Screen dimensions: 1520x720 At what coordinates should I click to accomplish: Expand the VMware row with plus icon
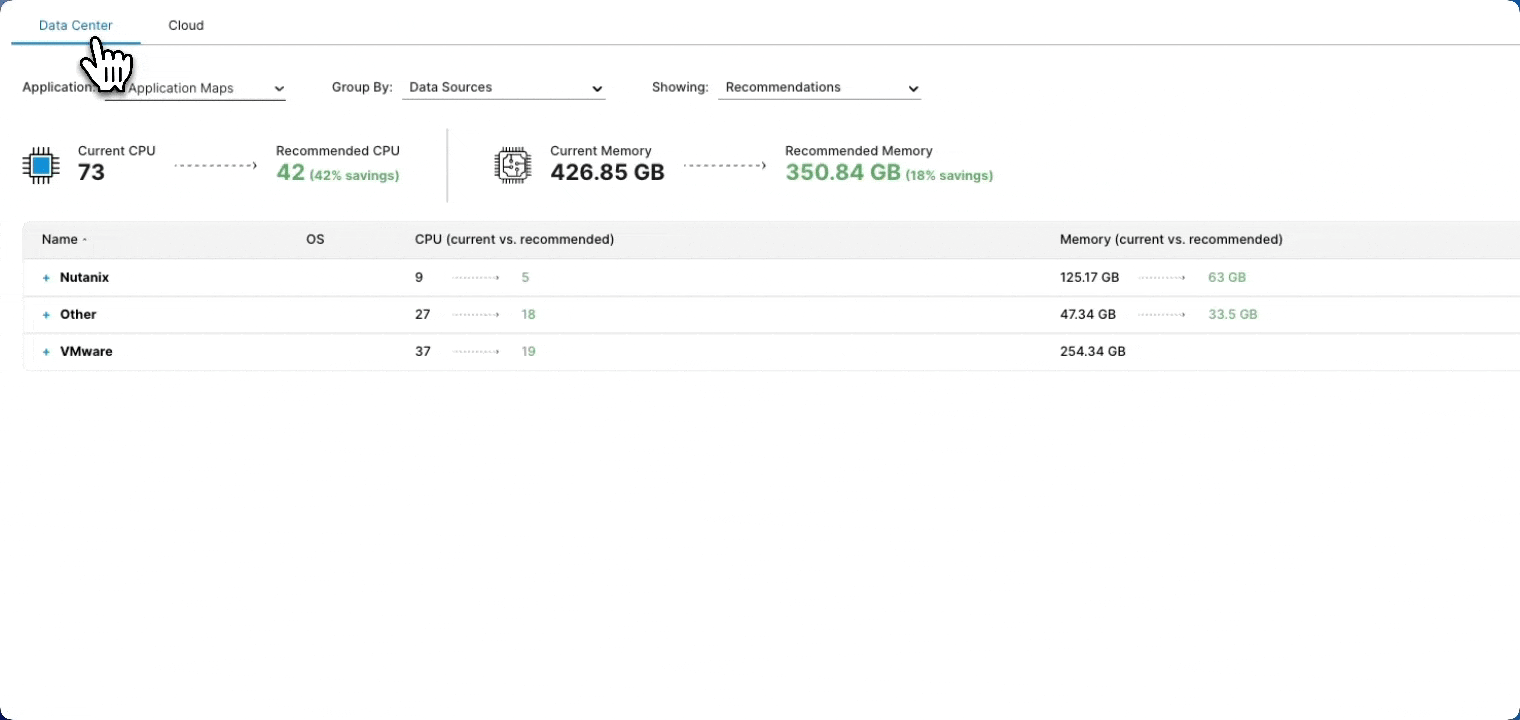point(46,352)
